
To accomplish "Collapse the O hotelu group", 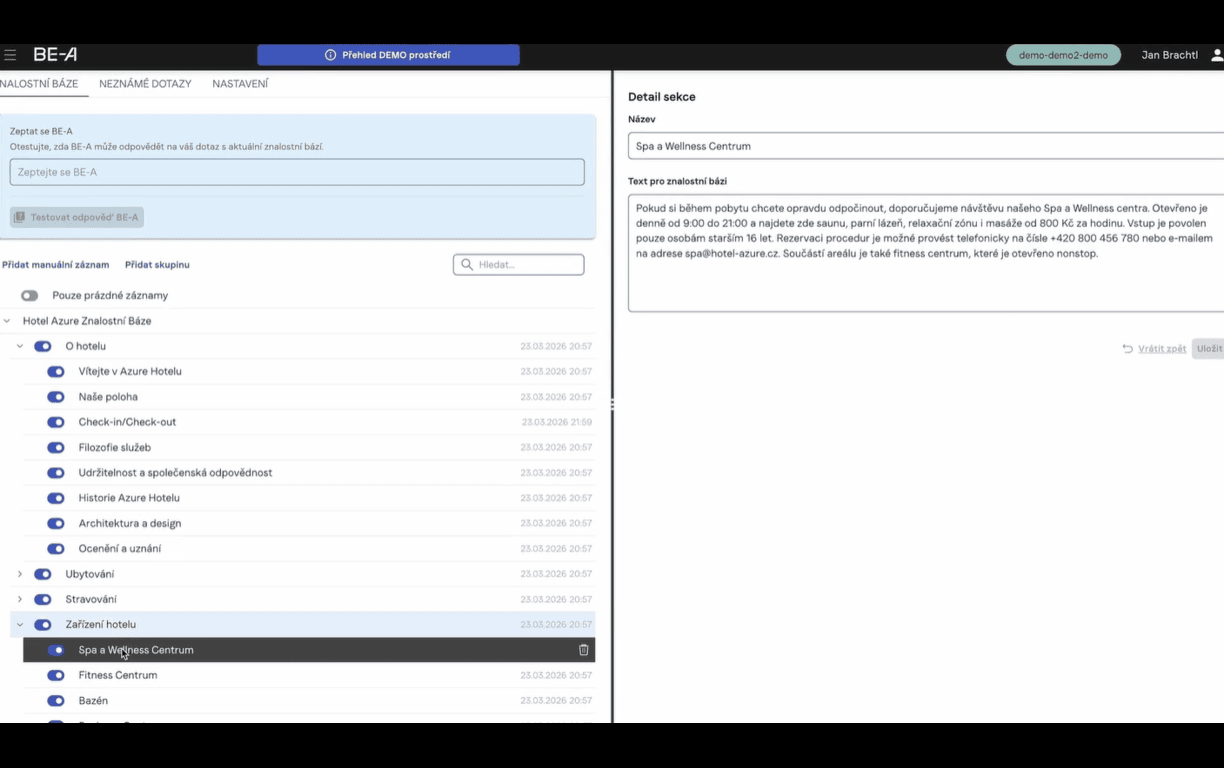I will [20, 346].
